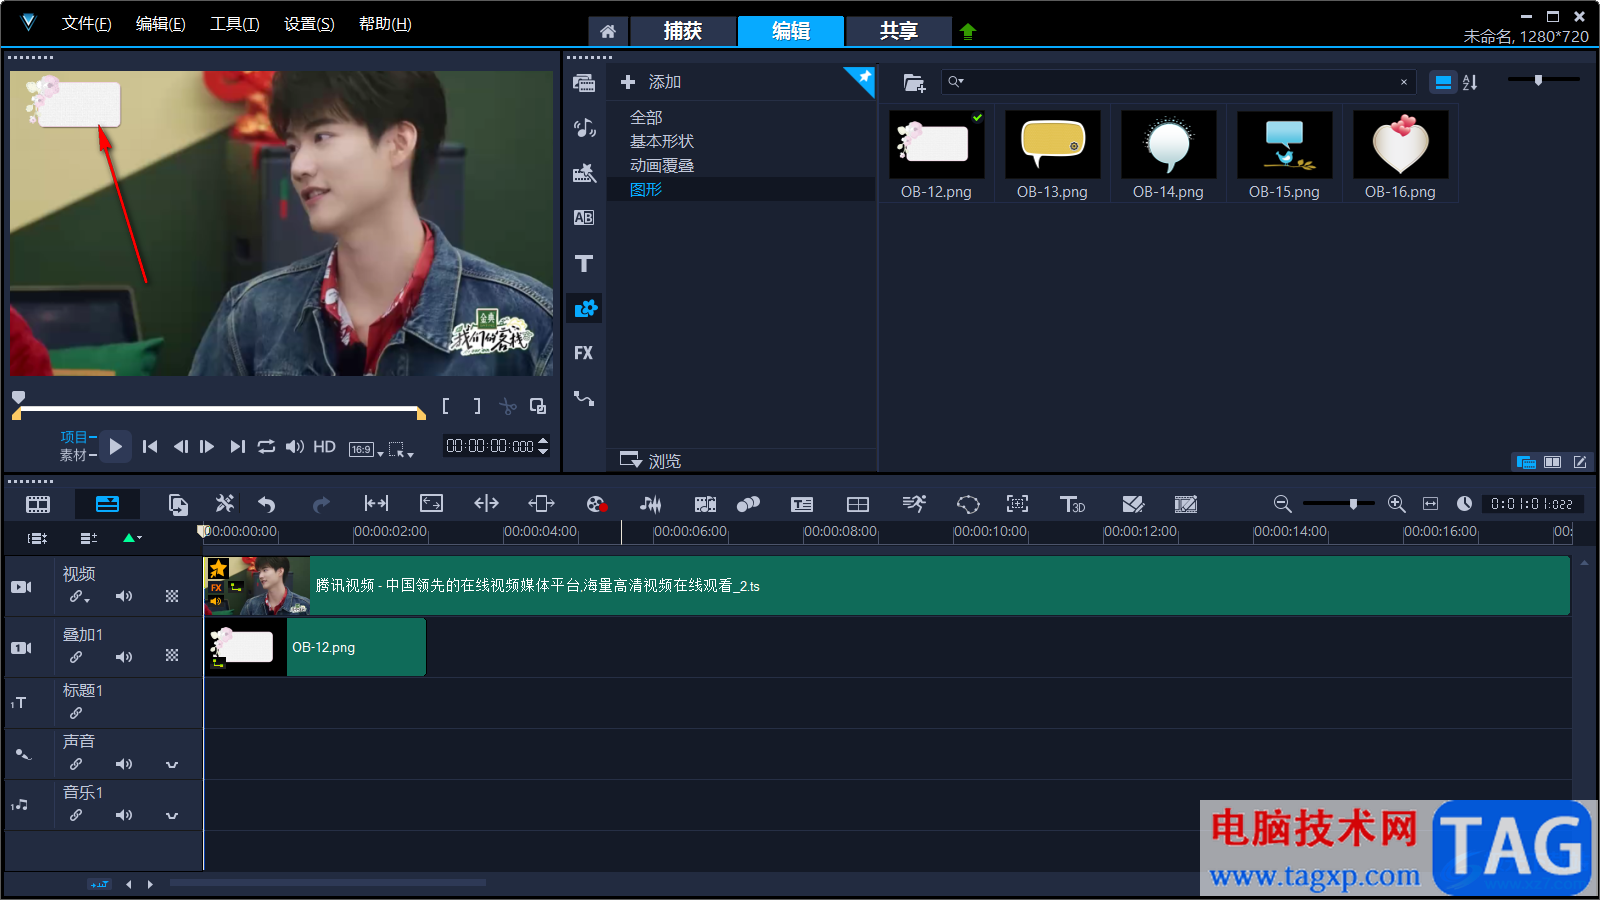Click the preview scrubber bar
The image size is (1600, 900).
click(x=219, y=409)
